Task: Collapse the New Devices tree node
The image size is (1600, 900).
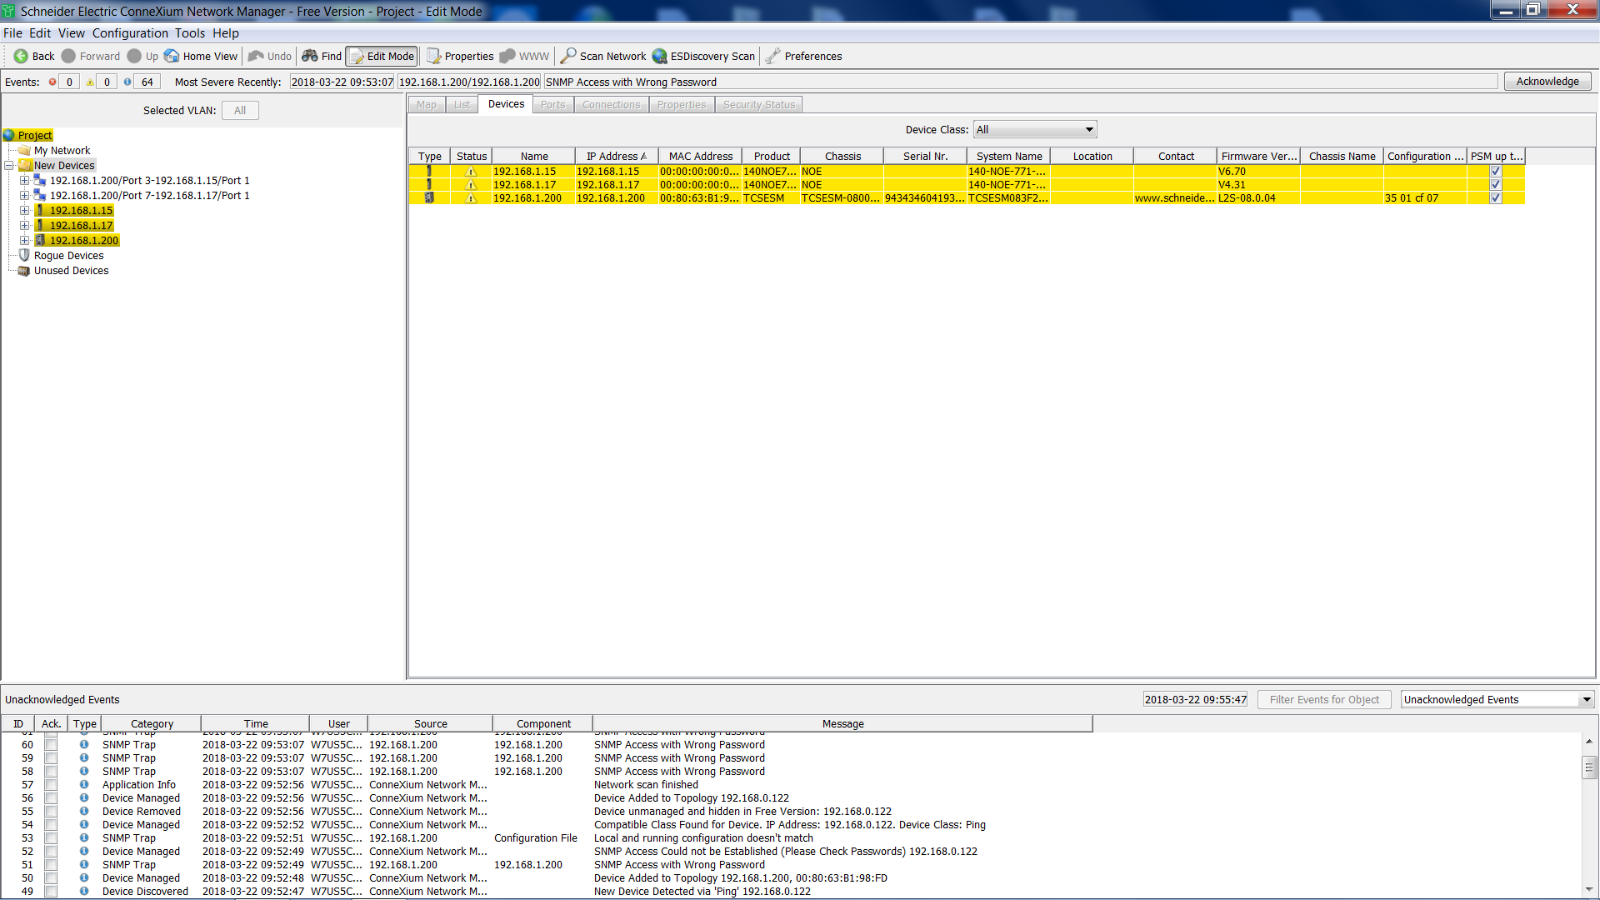Action: 9,166
